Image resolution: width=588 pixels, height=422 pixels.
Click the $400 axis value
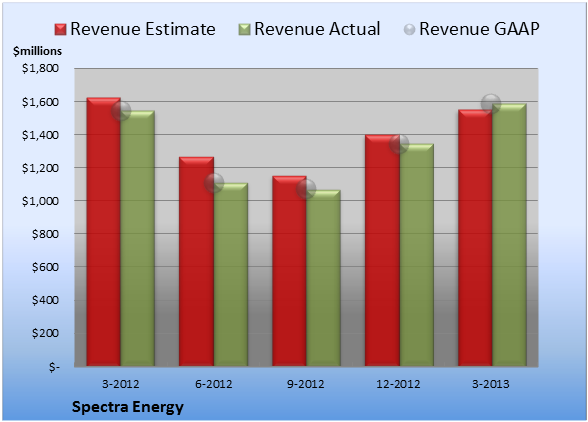point(45,300)
